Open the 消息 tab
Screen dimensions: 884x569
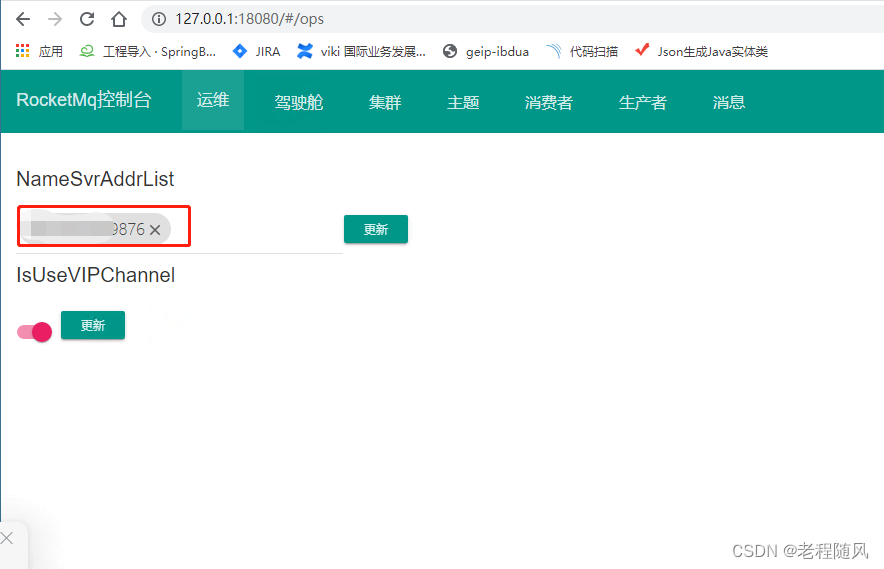[x=729, y=102]
